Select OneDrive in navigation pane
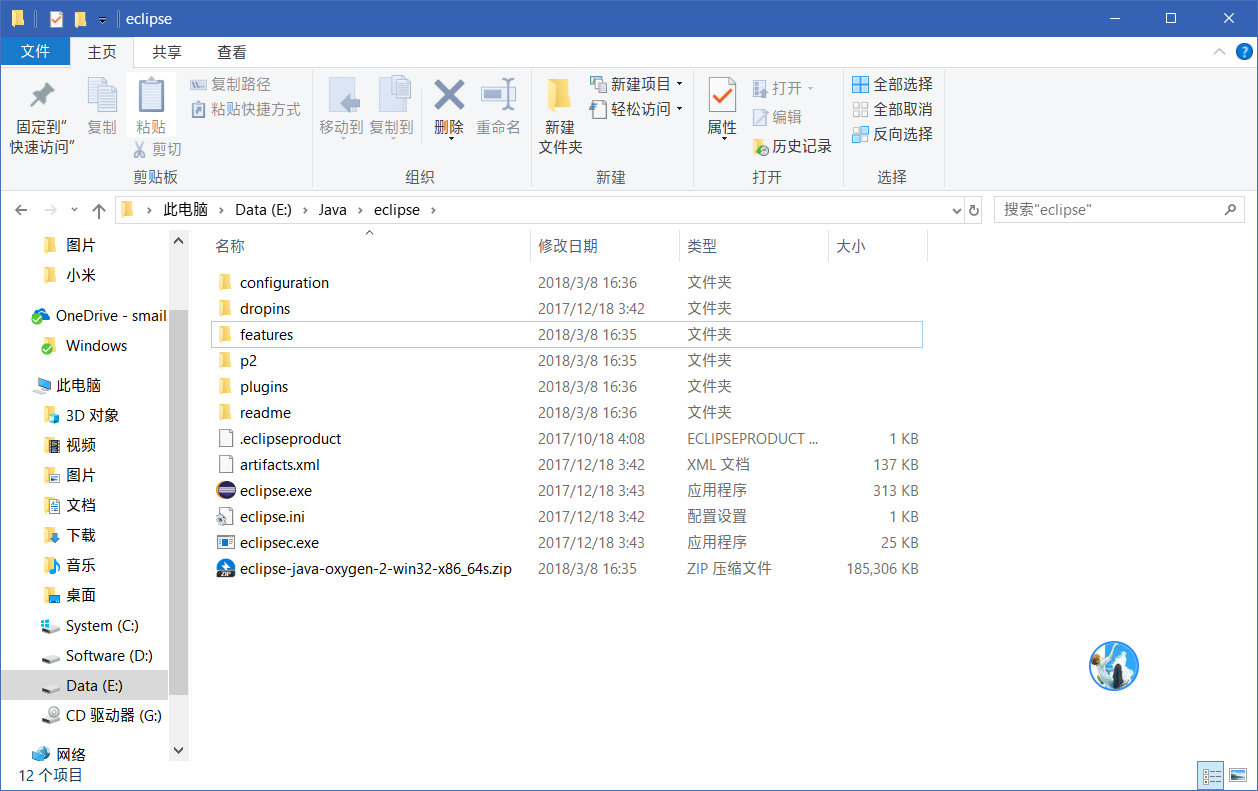This screenshot has height=791, width=1258. coord(98,315)
